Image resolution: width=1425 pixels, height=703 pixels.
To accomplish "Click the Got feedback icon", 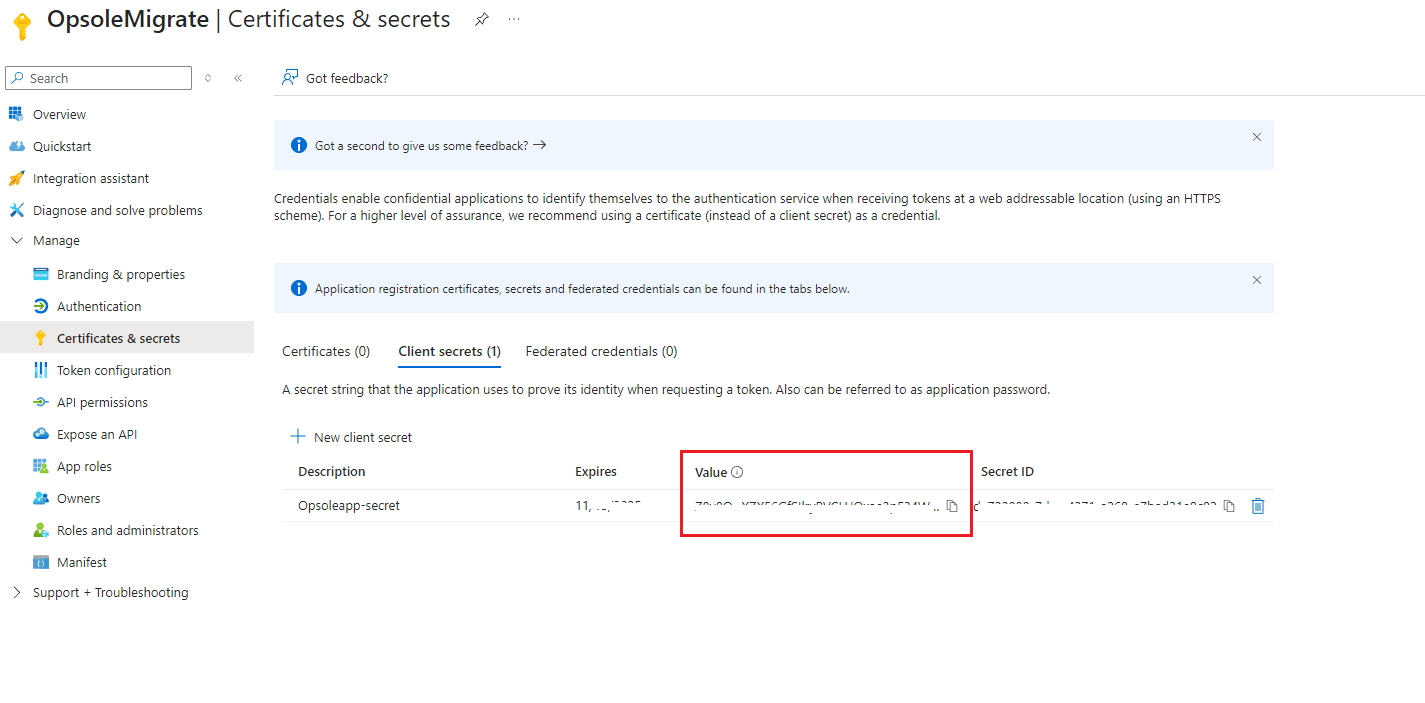I will point(290,78).
